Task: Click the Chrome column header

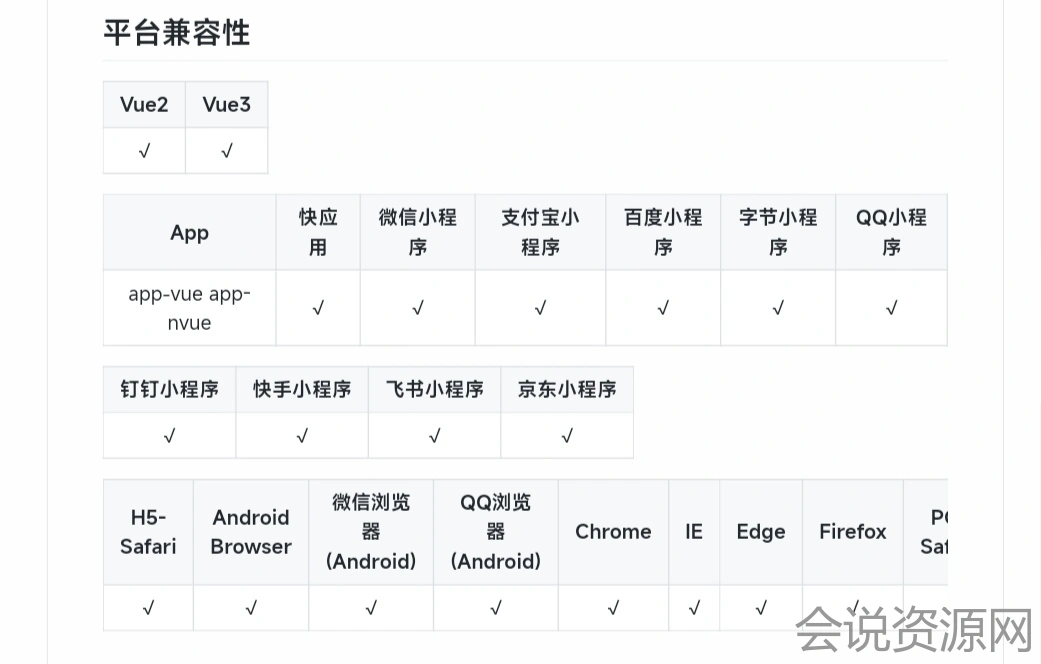Action: (x=613, y=532)
